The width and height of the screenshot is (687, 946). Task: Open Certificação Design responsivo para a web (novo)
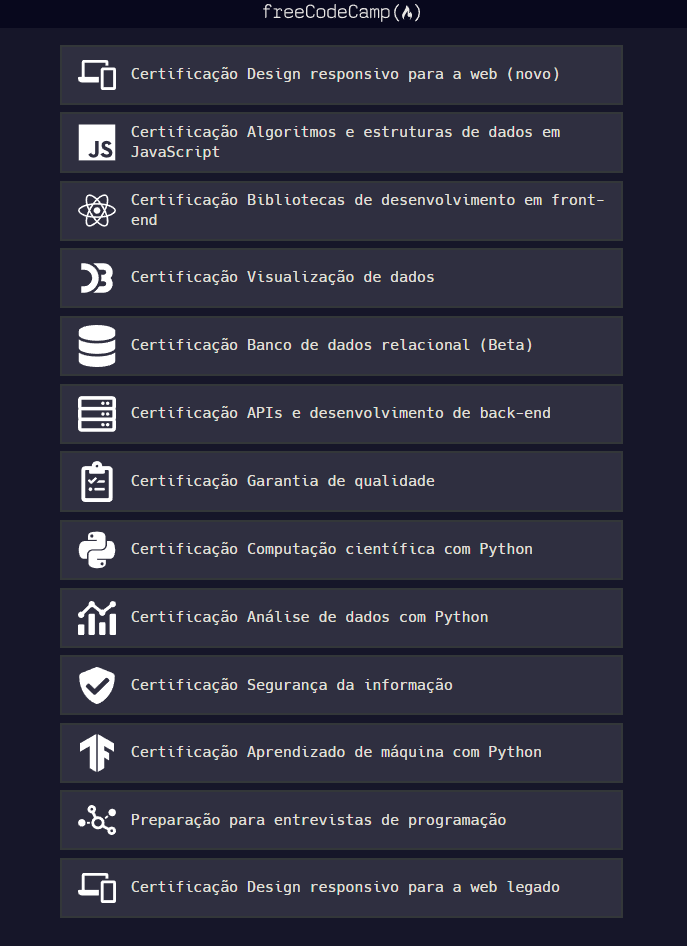tap(341, 75)
